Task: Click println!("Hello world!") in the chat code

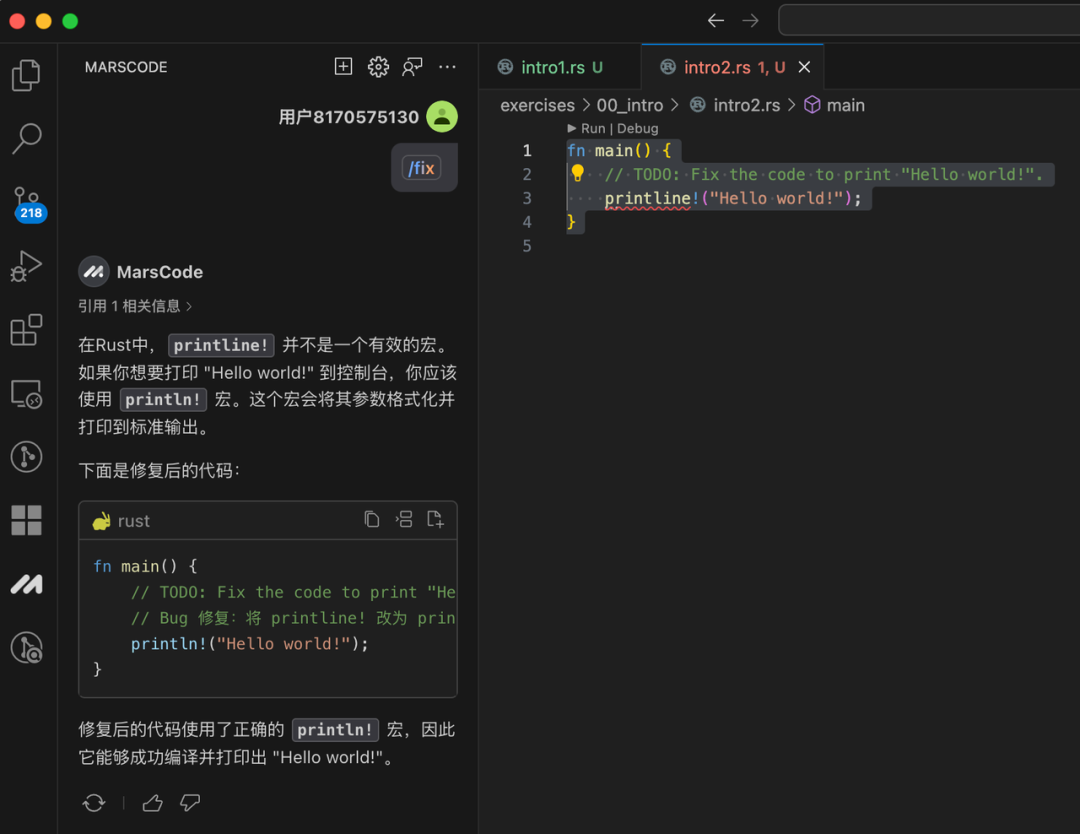Action: (249, 644)
